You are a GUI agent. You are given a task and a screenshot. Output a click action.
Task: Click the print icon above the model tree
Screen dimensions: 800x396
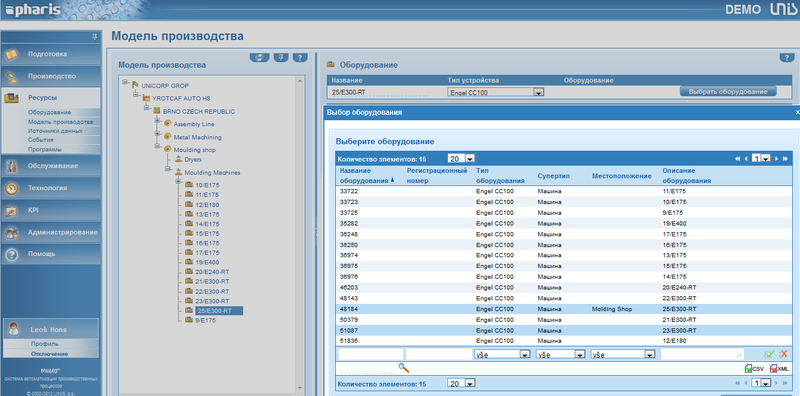point(260,57)
